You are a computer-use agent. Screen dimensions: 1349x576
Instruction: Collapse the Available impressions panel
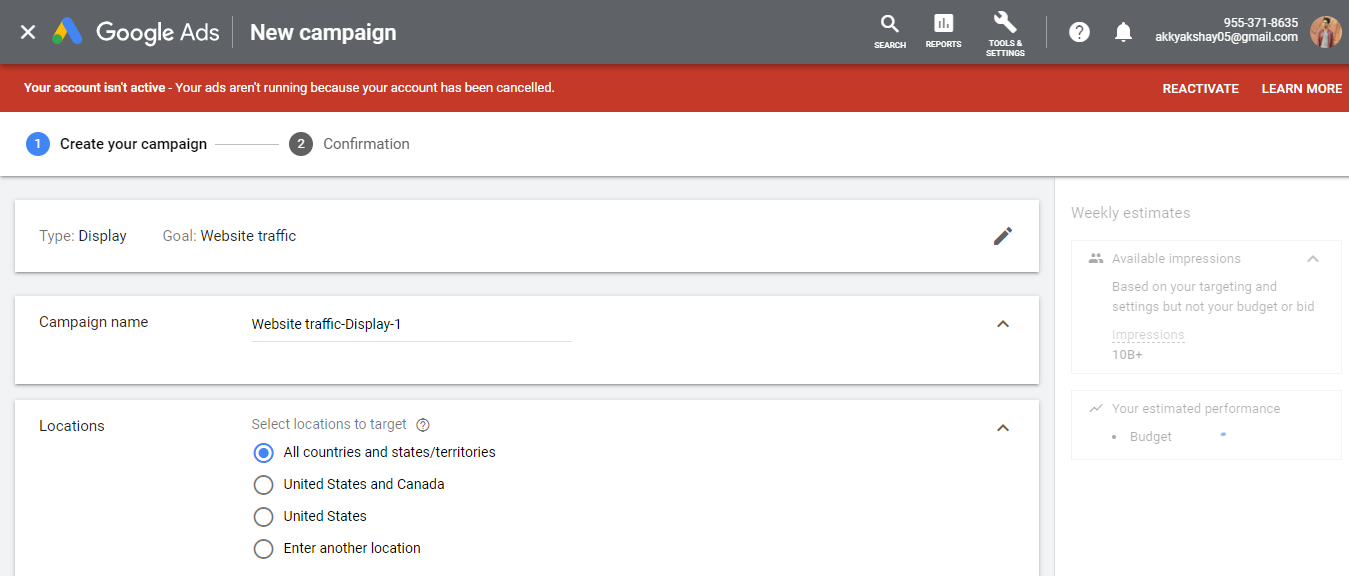[x=1313, y=258]
